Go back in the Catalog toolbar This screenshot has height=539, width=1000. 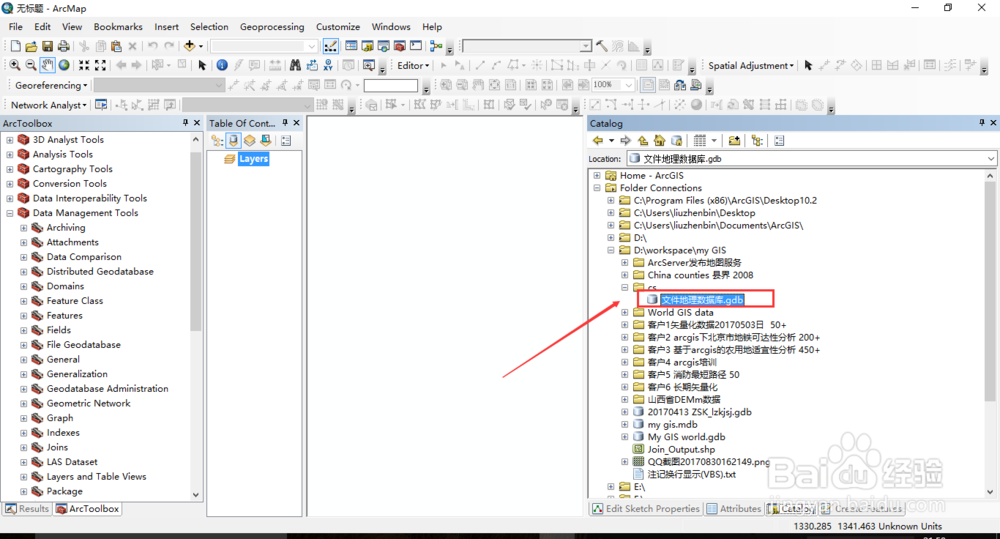click(598, 140)
